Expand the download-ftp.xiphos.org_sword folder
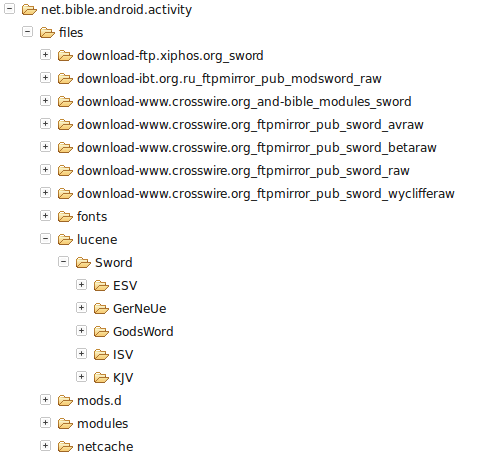The height and width of the screenshot is (459, 485). (x=45, y=55)
